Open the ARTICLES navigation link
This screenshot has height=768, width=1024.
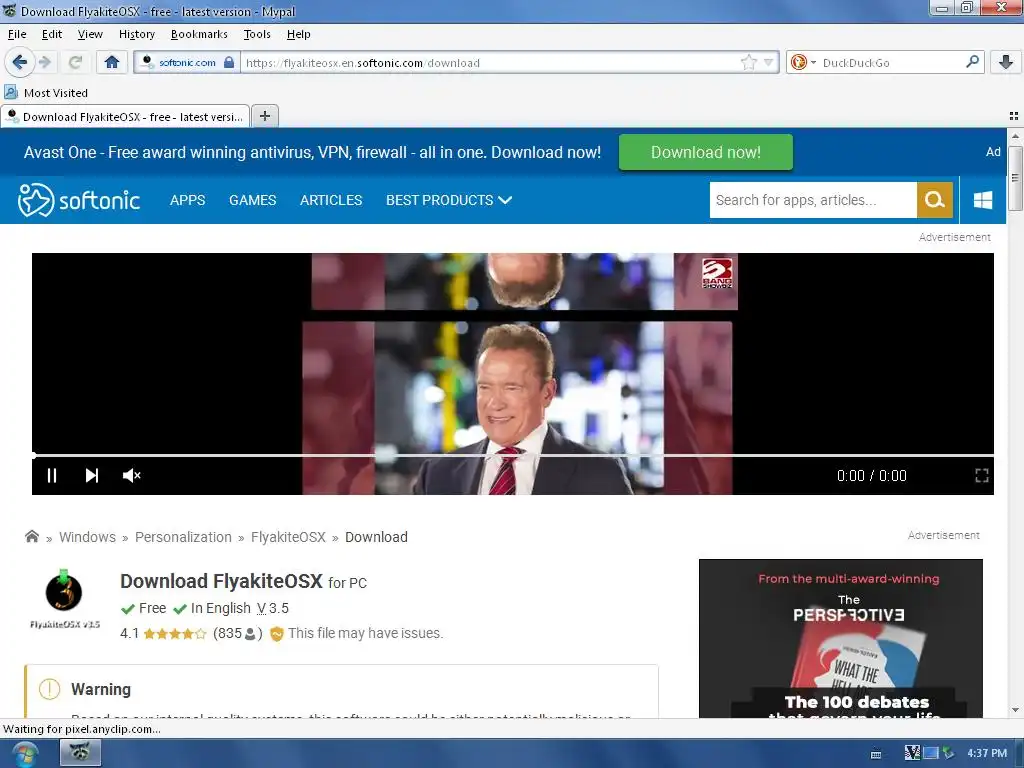[330, 200]
